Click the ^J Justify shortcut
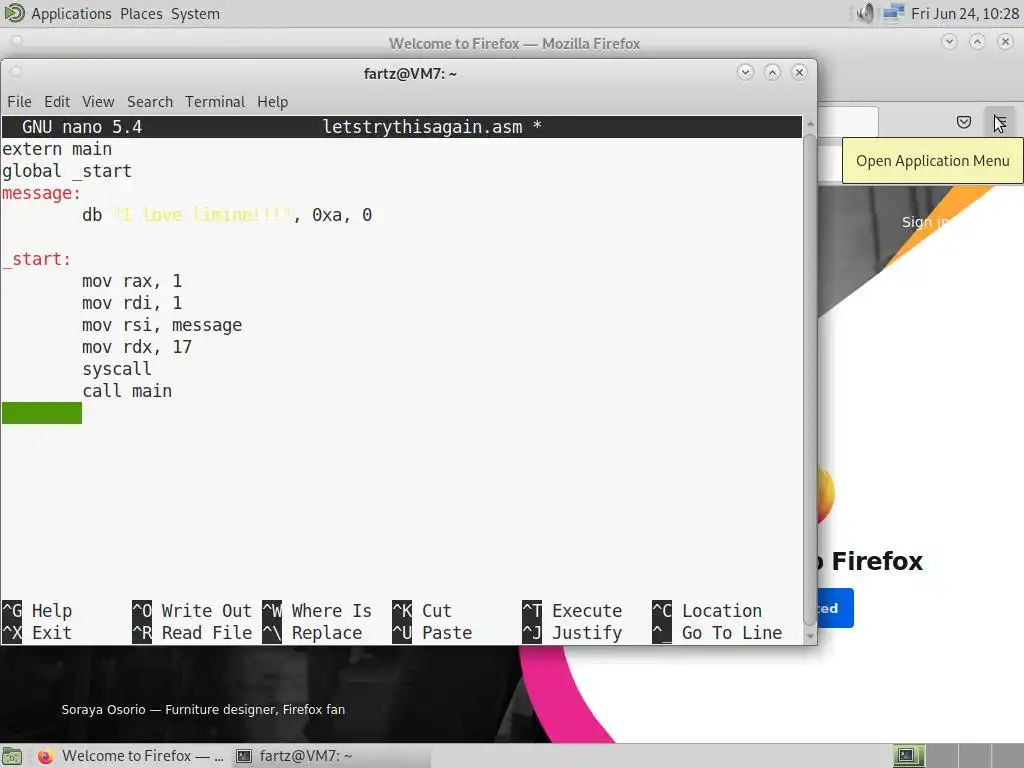The image size is (1024, 768). click(572, 633)
